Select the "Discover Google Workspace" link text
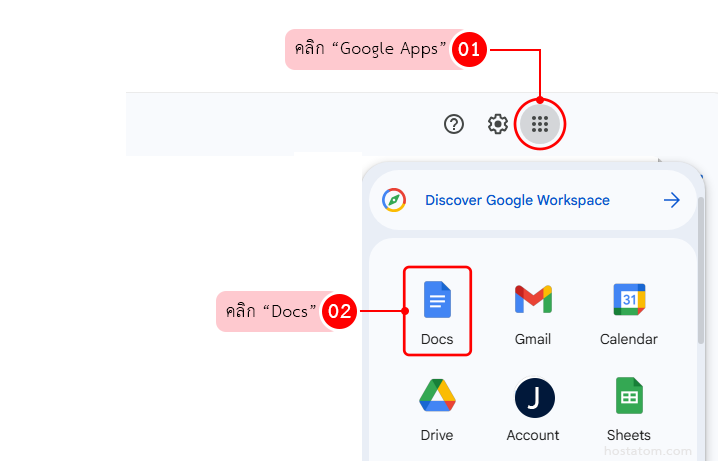The image size is (720, 461). pyautogui.click(x=517, y=200)
